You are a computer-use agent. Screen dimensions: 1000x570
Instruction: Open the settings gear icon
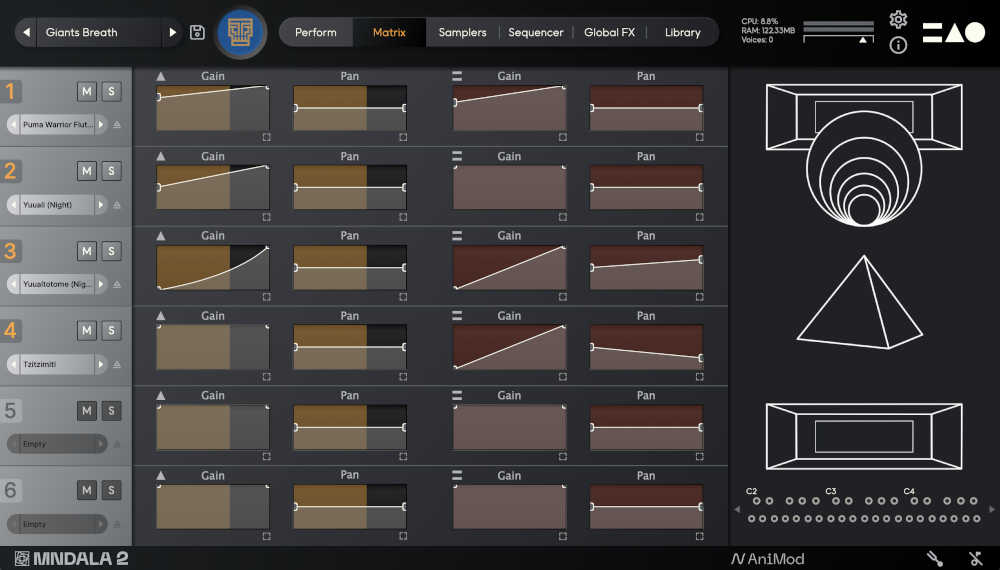pyautogui.click(x=898, y=19)
